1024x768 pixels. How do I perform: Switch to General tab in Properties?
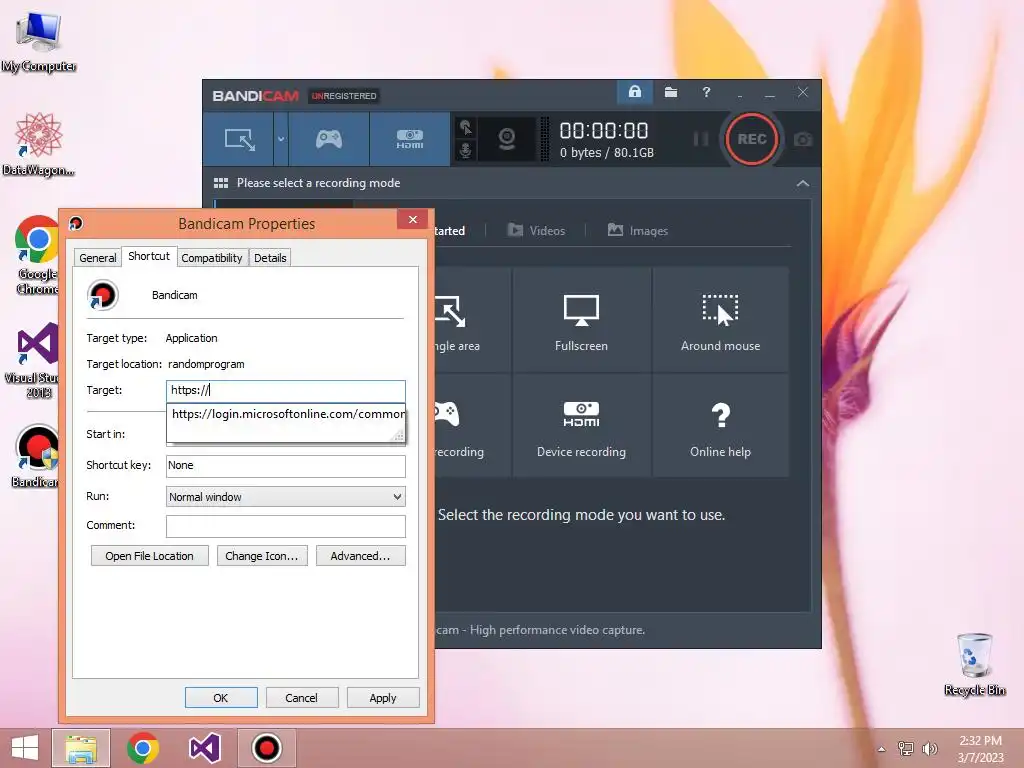point(97,258)
